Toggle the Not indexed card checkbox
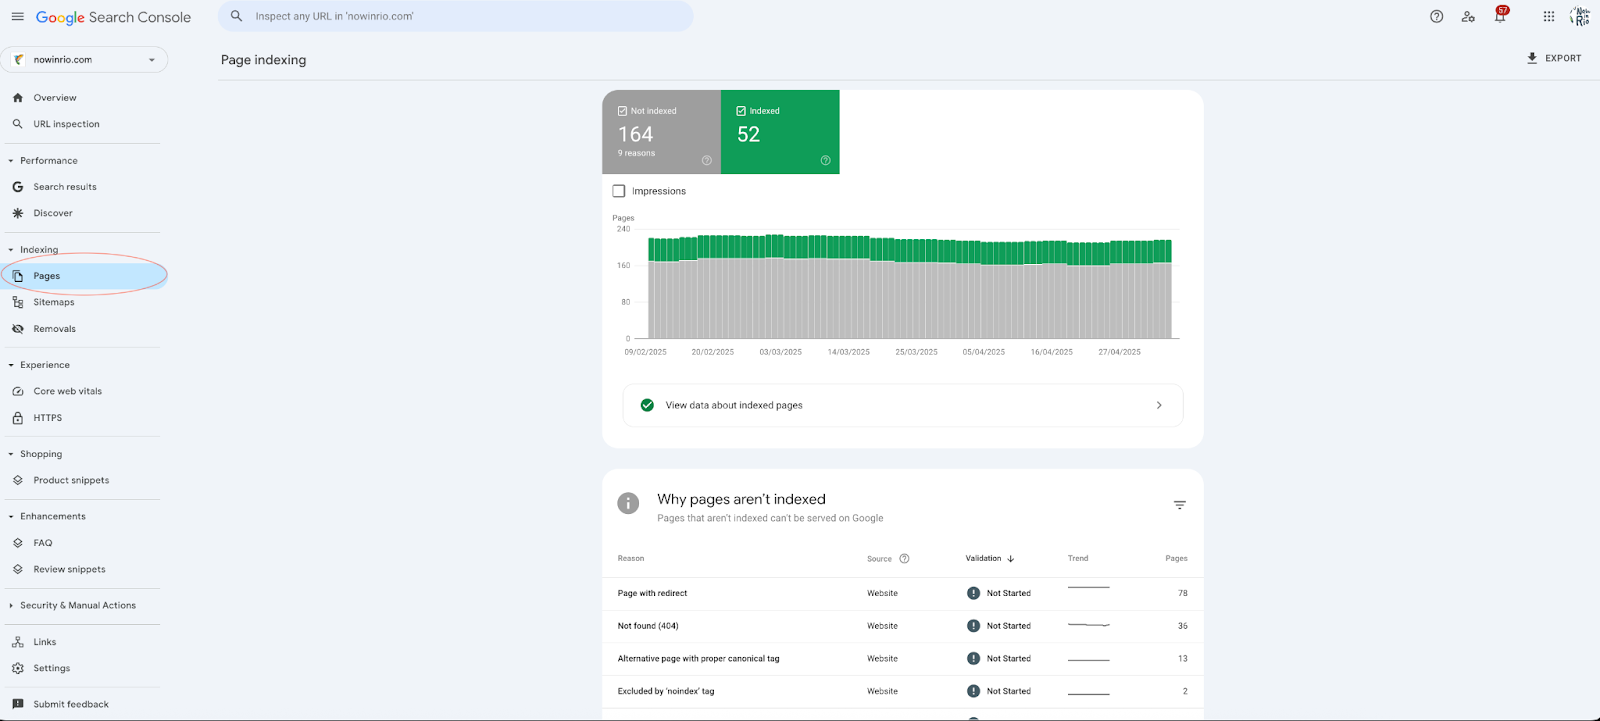Image resolution: width=1600 pixels, height=721 pixels. (x=622, y=111)
